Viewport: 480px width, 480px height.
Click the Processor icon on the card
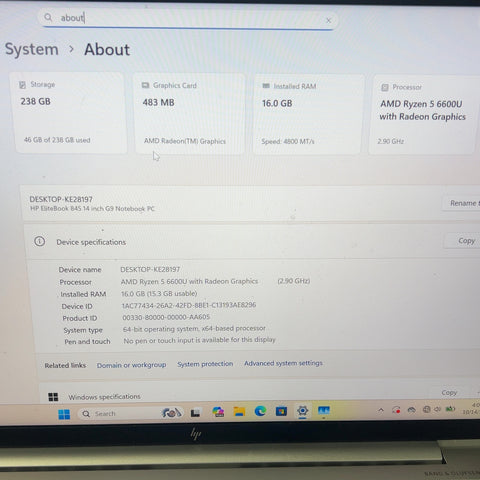385,87
